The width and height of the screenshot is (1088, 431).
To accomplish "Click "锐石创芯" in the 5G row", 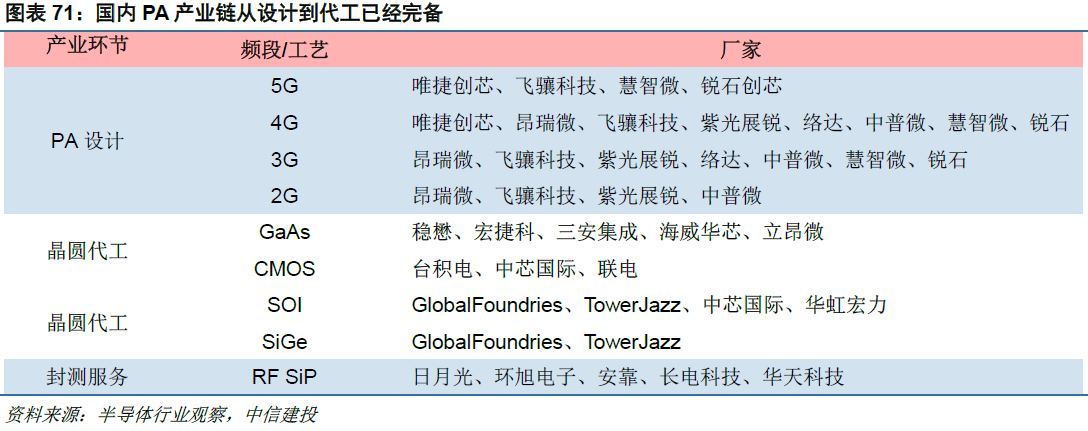I will (x=741, y=86).
